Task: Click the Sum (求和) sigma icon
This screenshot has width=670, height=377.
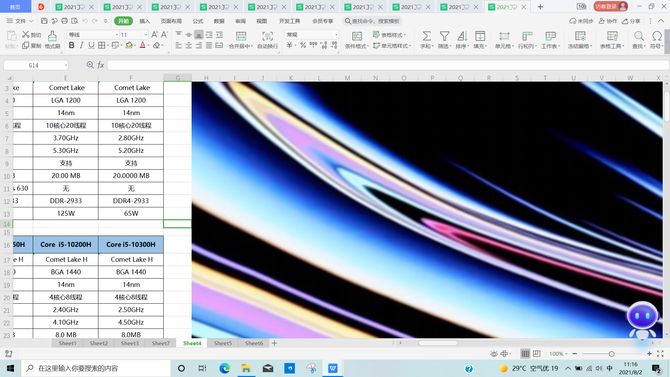Action: click(426, 36)
